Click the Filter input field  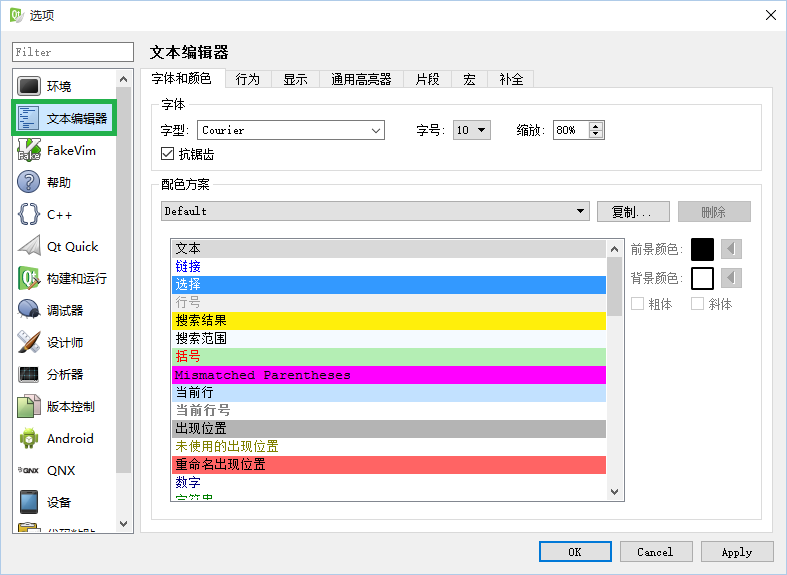(x=73, y=52)
